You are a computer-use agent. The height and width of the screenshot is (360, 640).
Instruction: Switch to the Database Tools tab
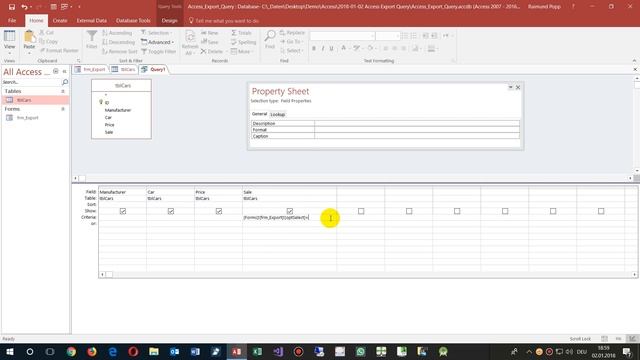pos(133,20)
